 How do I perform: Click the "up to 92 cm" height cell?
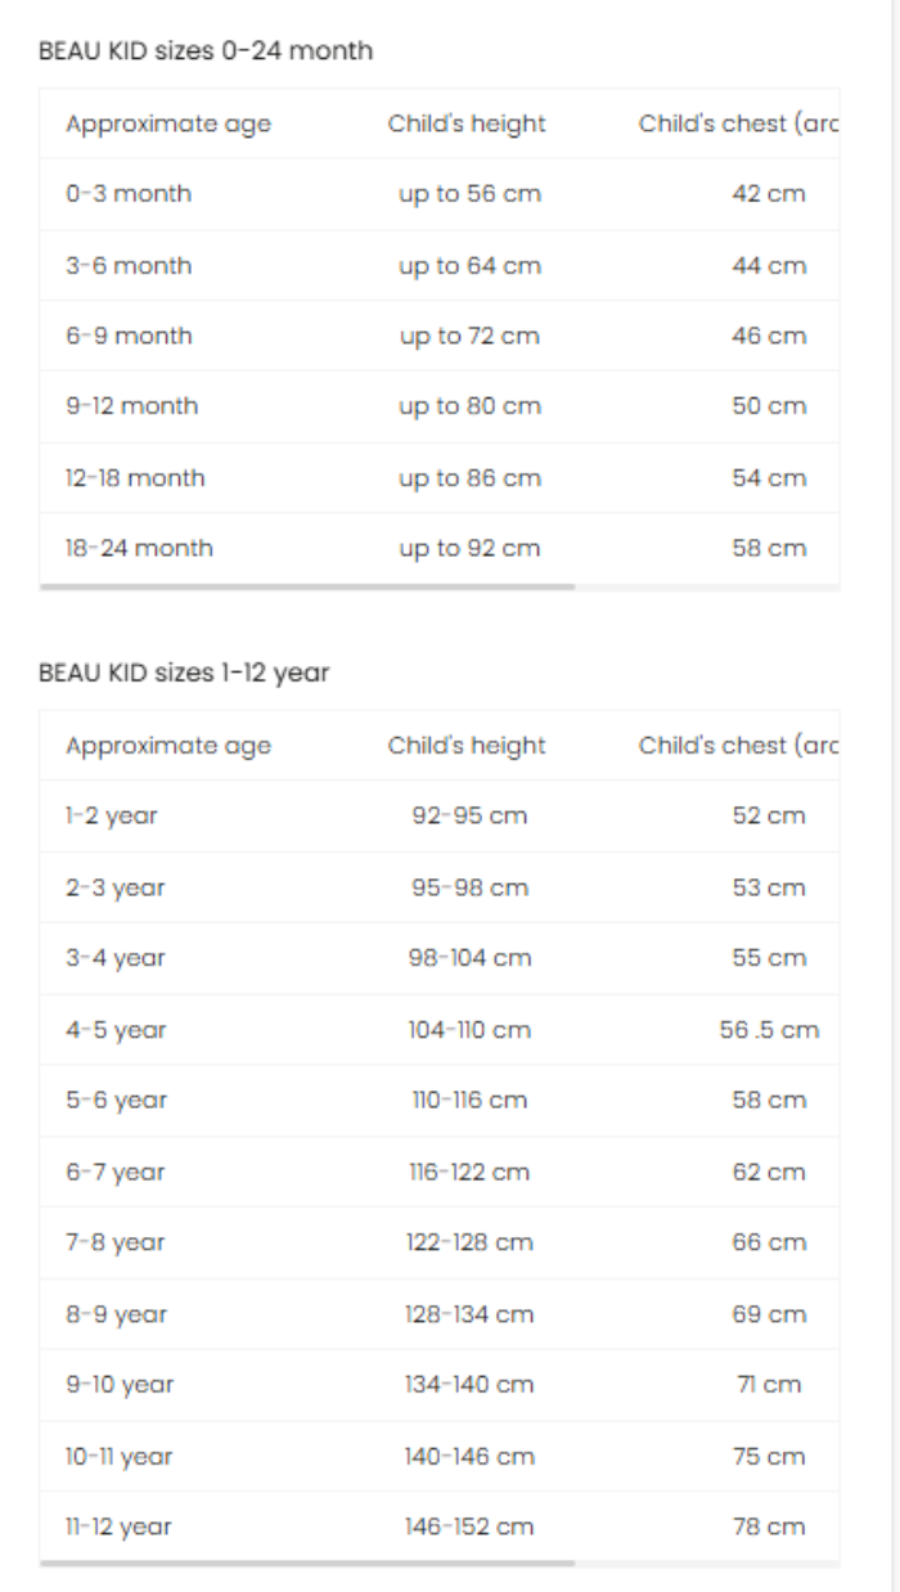coord(469,548)
